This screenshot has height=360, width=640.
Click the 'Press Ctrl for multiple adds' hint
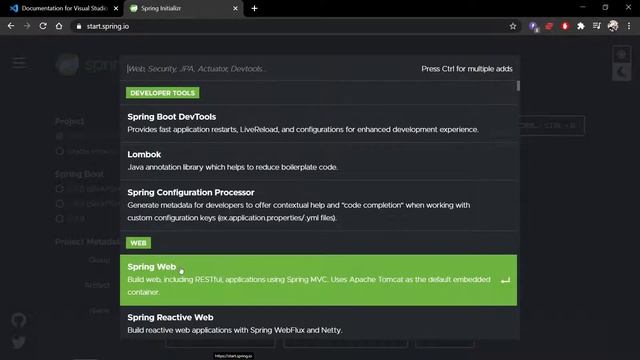click(x=467, y=69)
